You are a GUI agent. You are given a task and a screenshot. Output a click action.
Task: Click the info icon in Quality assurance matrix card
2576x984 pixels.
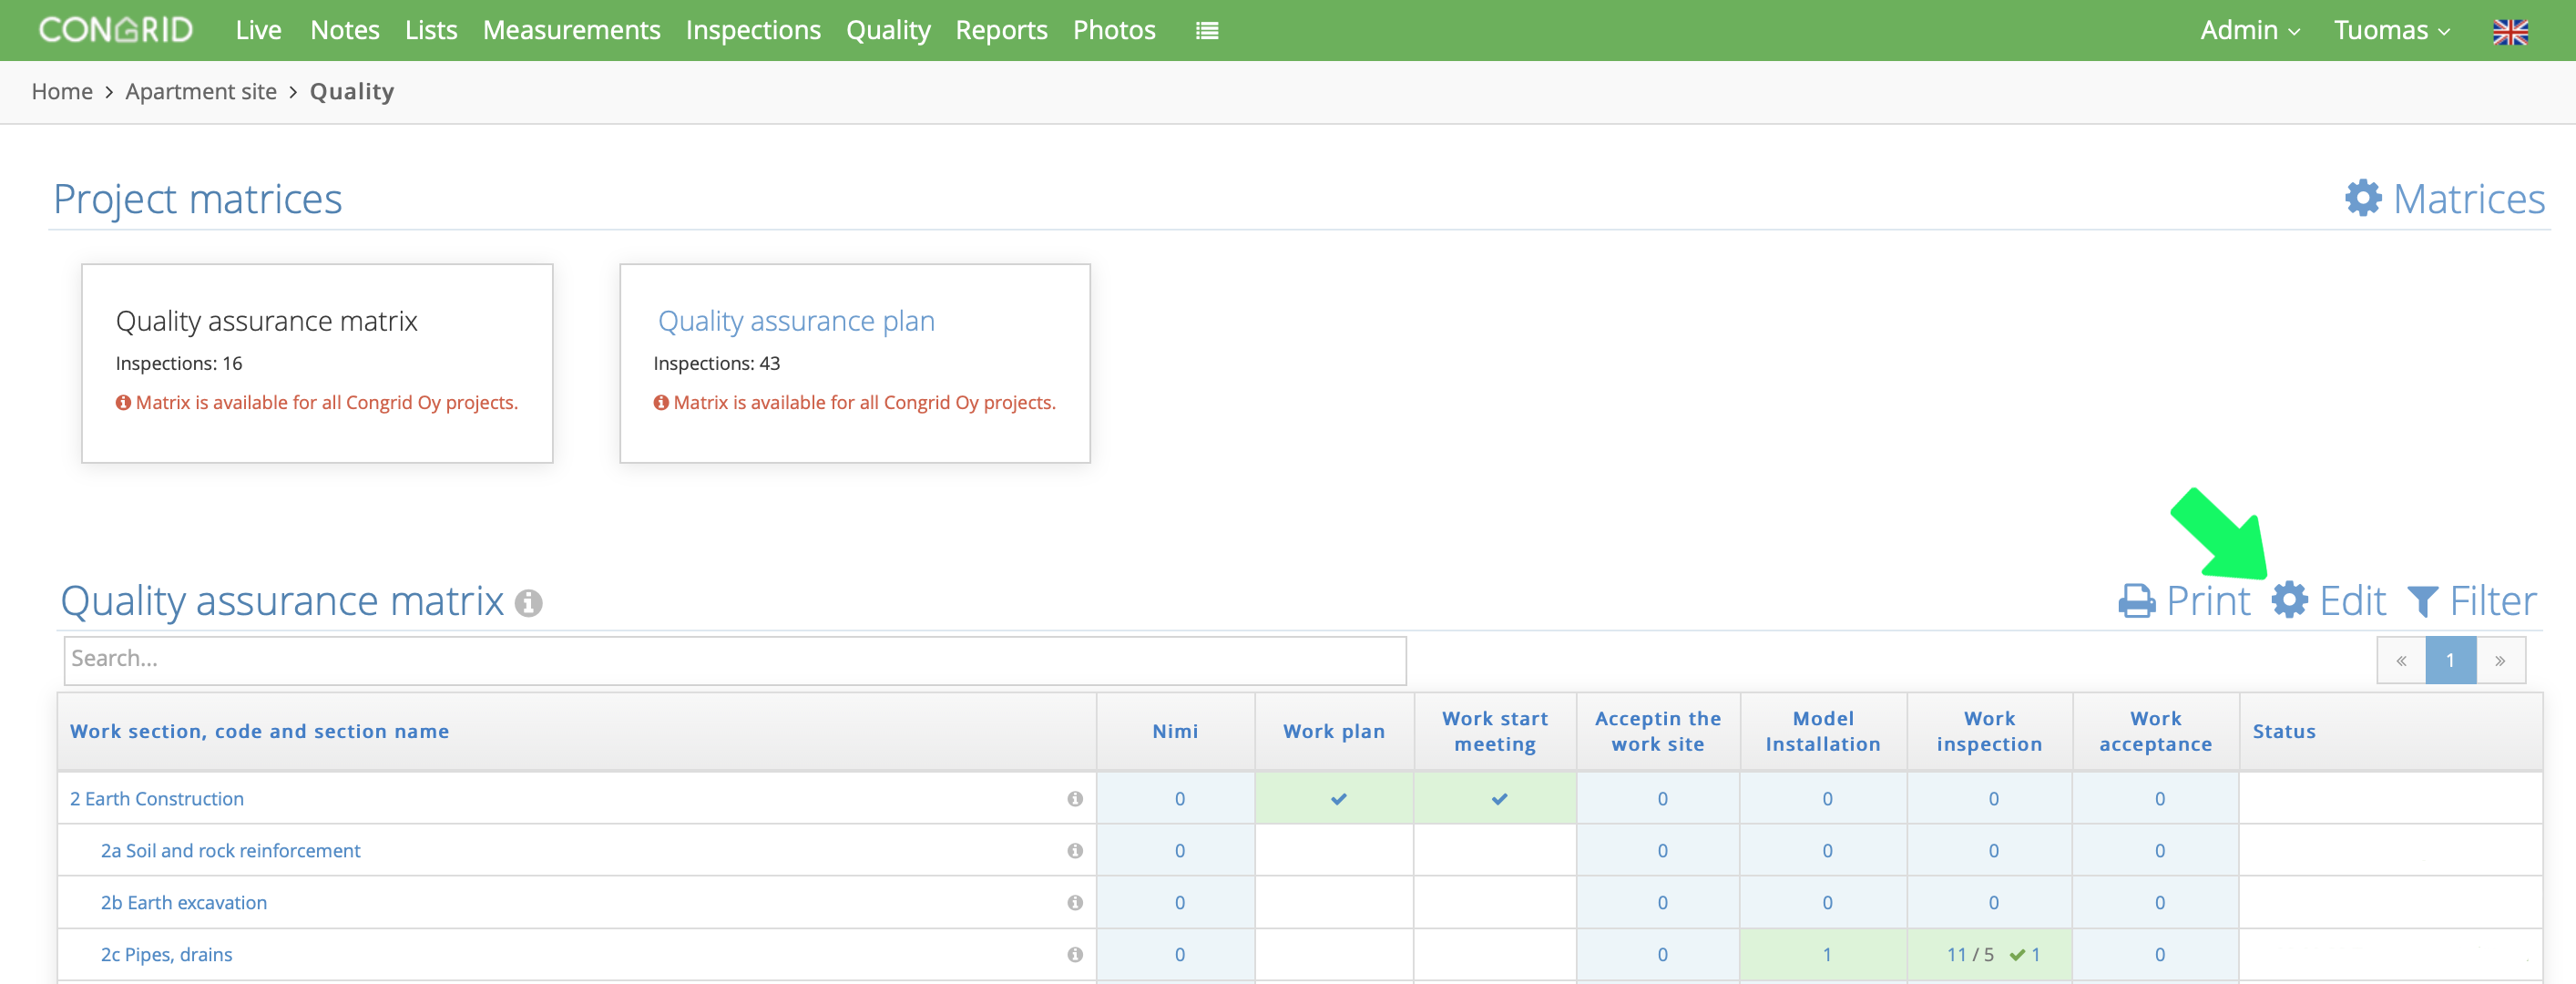tap(123, 402)
